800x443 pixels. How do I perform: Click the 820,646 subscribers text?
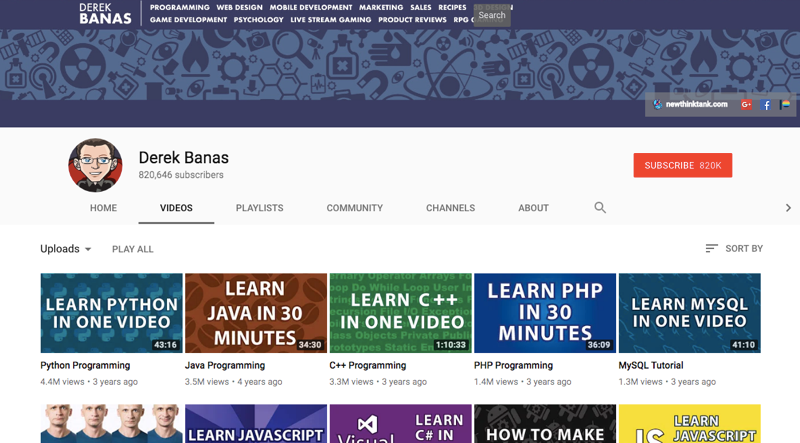[x=181, y=175]
